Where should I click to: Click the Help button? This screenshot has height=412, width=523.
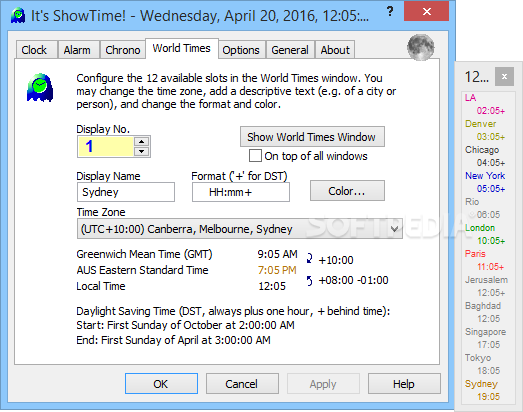tap(404, 384)
